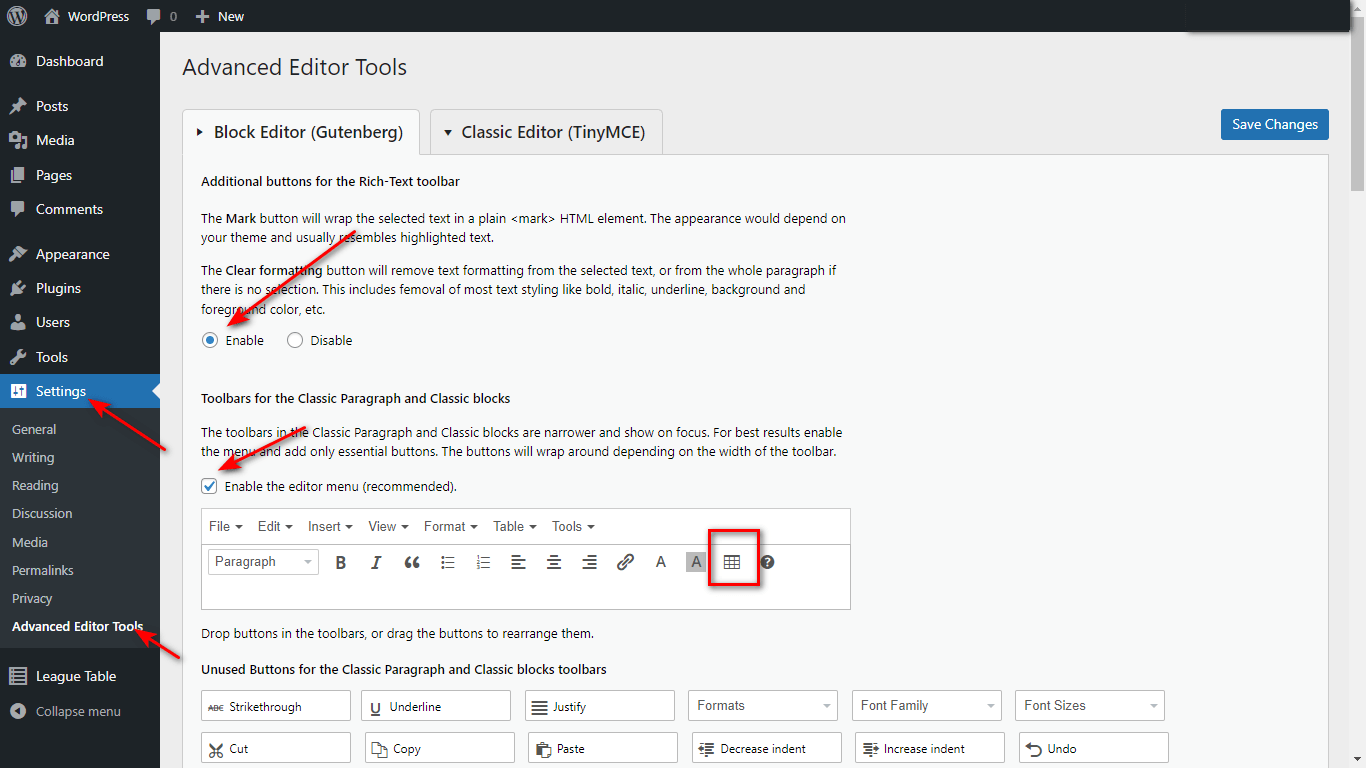Open the Permalinks settings link
Screen dimensions: 1366x768
click(x=43, y=570)
